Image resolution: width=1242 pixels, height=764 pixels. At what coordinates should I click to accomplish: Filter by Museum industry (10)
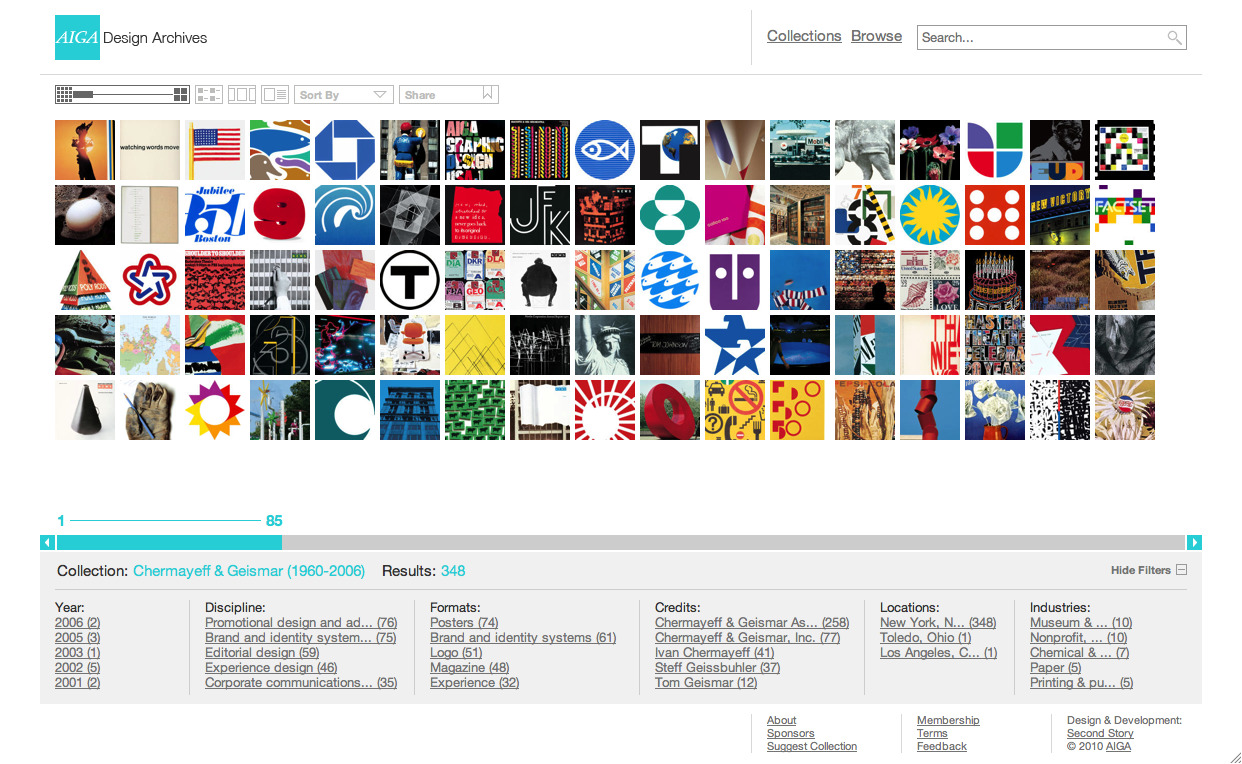[1081, 623]
